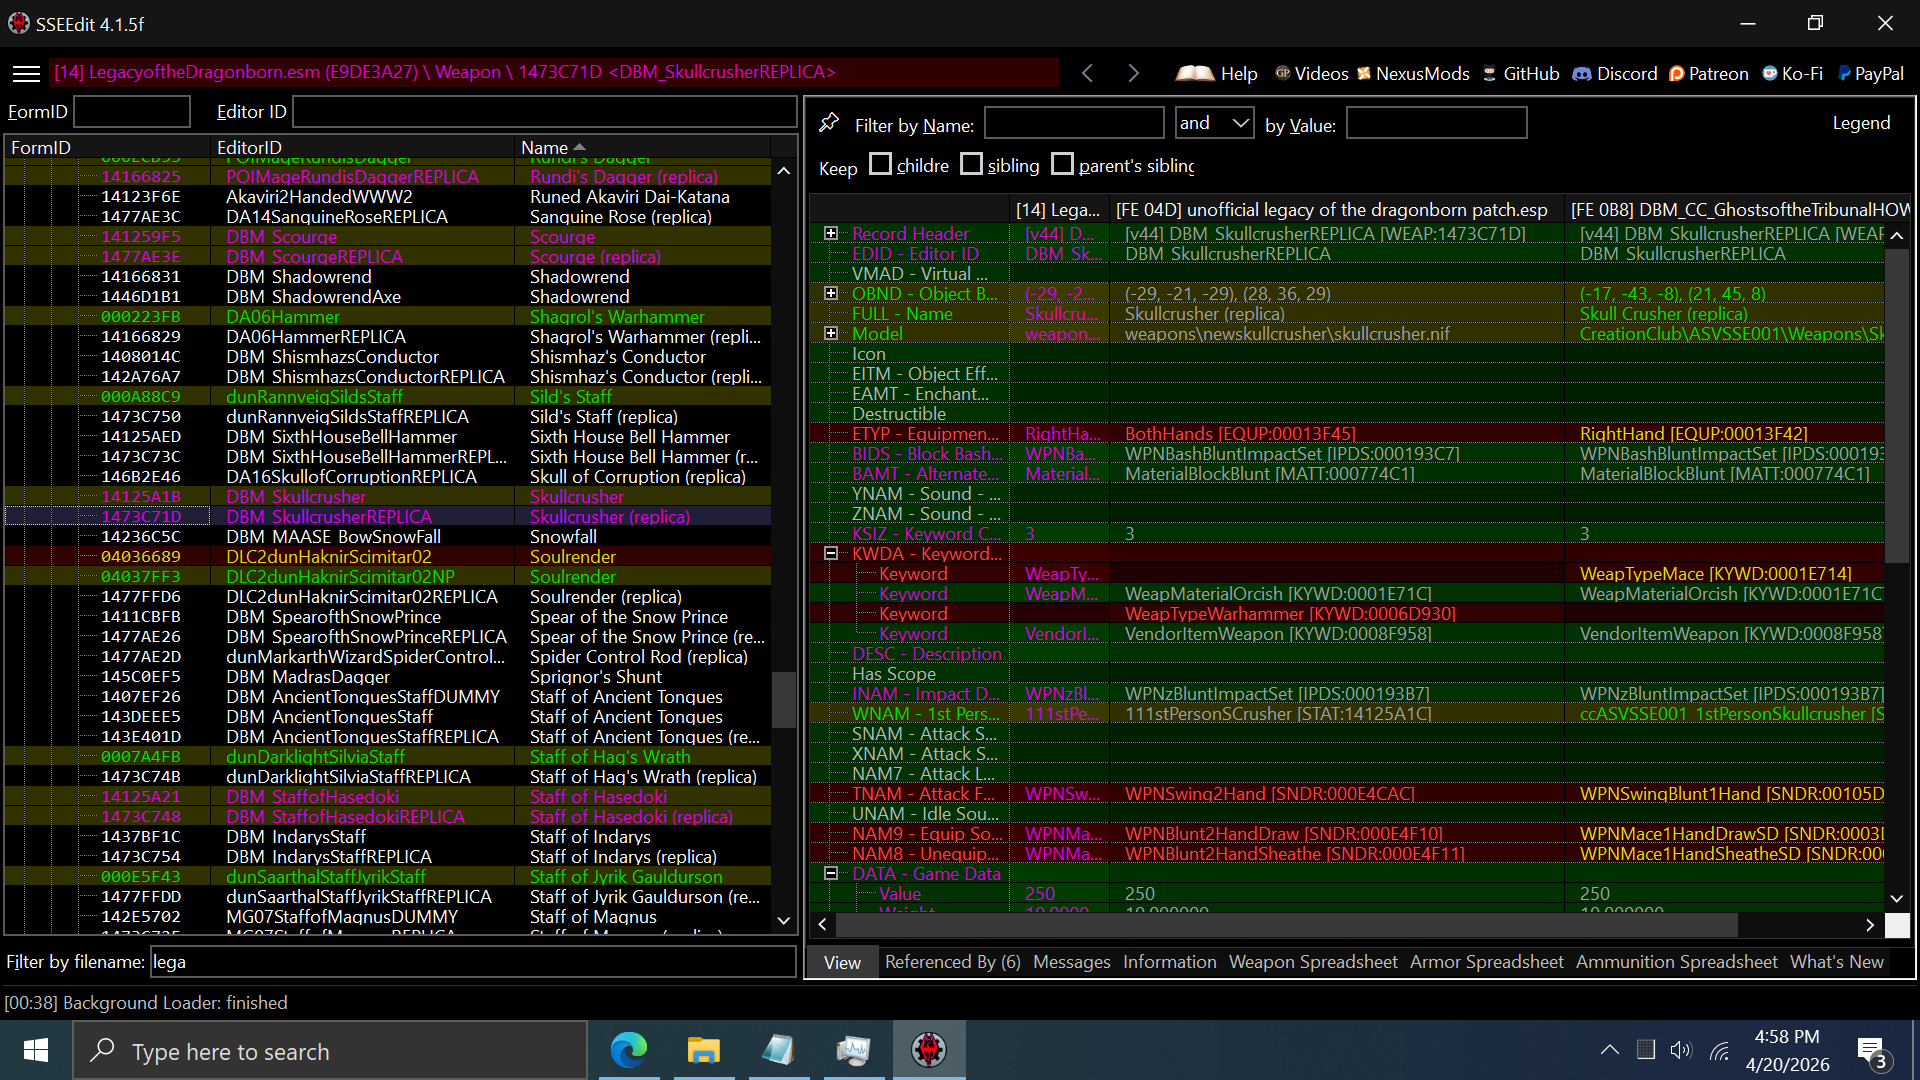Open the hamburger main menu

pos(26,74)
